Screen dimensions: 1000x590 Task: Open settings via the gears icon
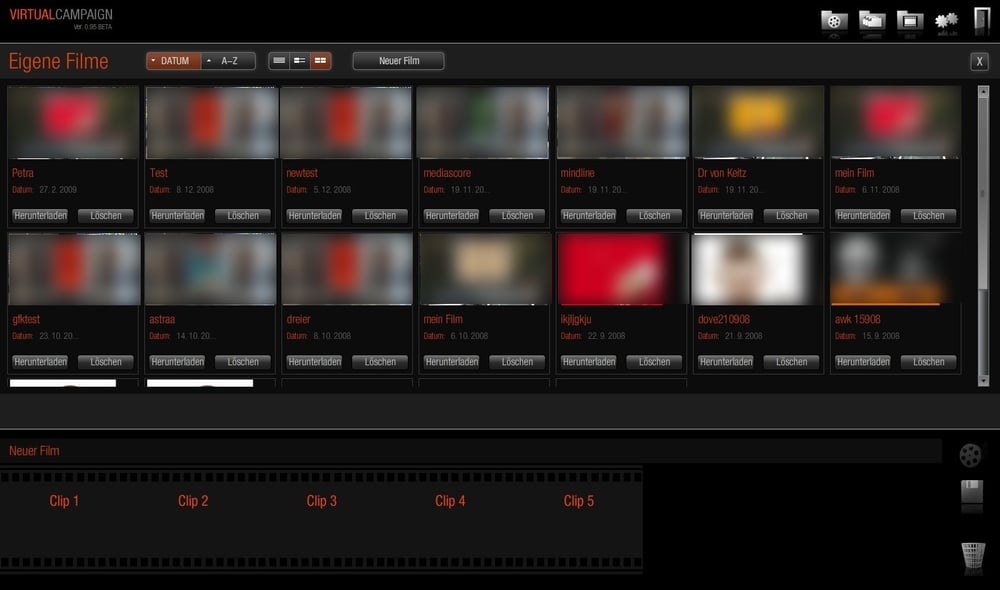(x=946, y=22)
